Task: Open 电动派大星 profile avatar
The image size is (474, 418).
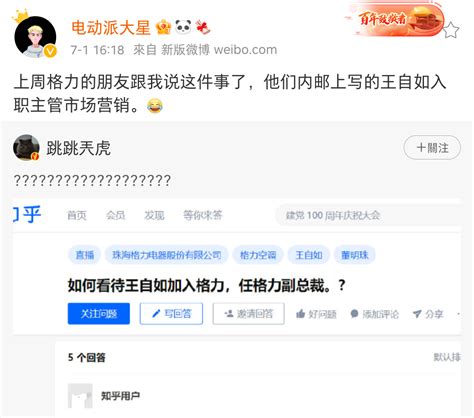Action: click(35, 37)
